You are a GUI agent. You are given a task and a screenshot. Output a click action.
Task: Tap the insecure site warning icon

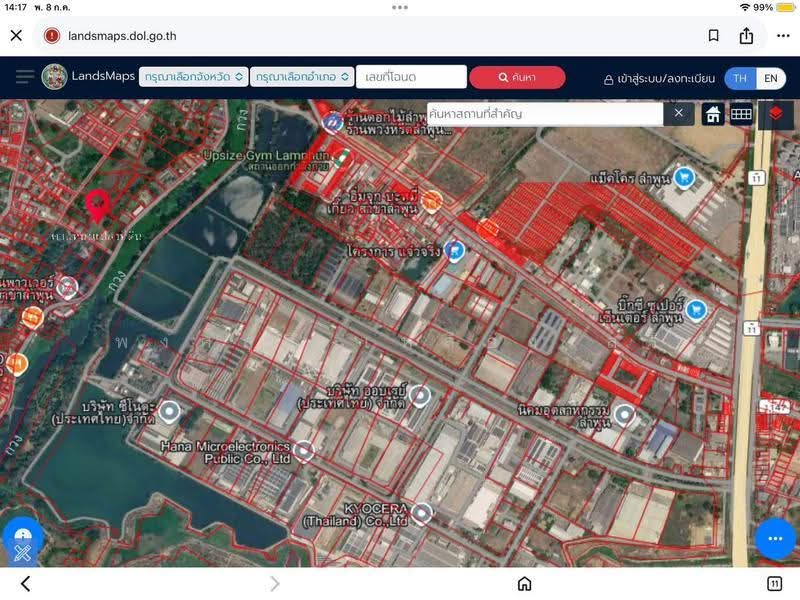pos(52,36)
